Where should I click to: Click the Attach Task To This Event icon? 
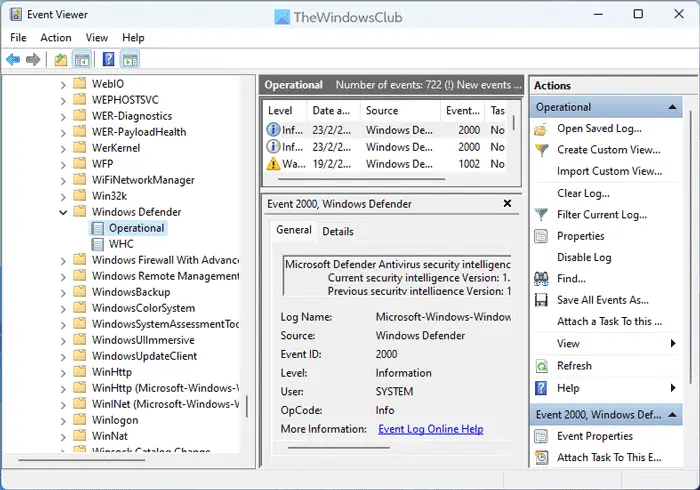coord(541,457)
